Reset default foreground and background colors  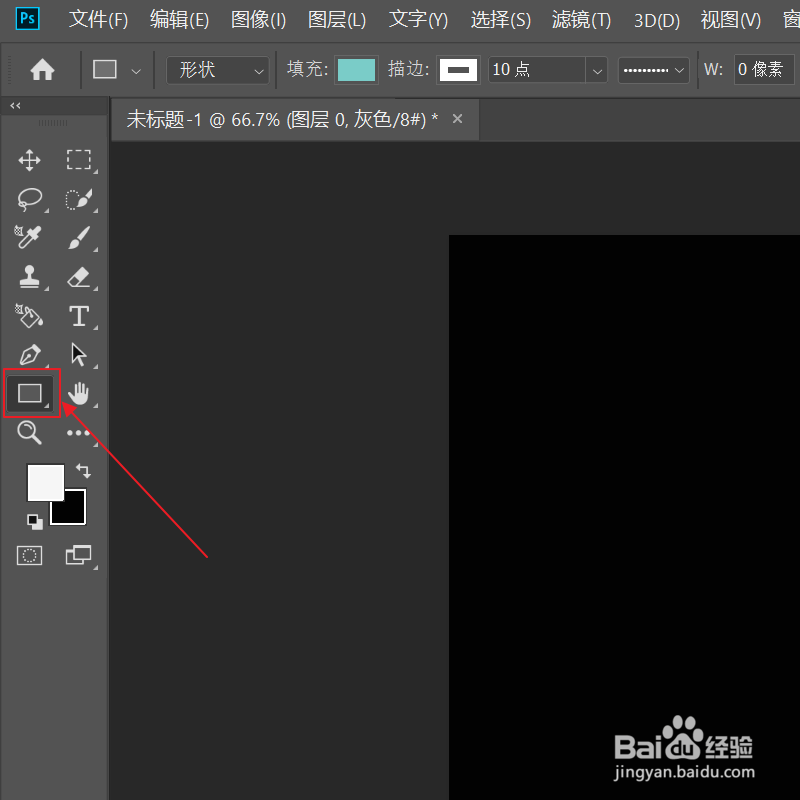(35, 521)
